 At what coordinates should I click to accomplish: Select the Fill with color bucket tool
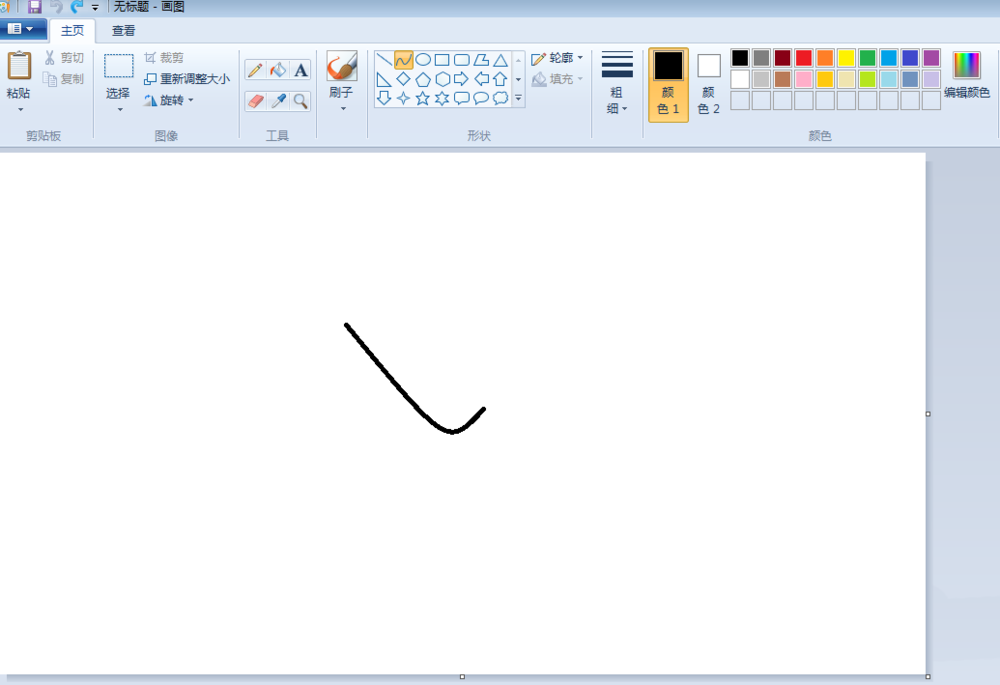[x=278, y=70]
